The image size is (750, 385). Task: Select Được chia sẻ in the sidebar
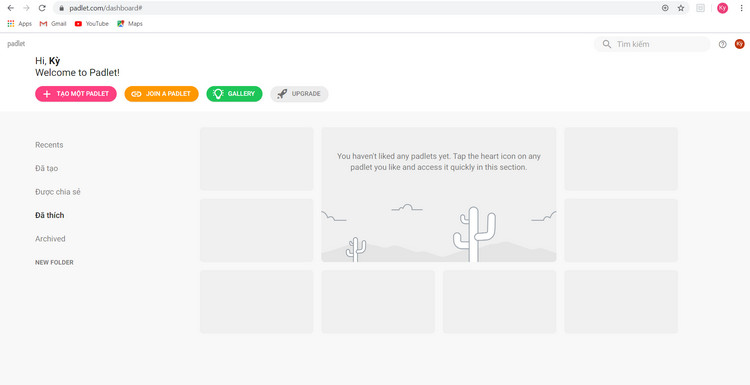tap(58, 192)
